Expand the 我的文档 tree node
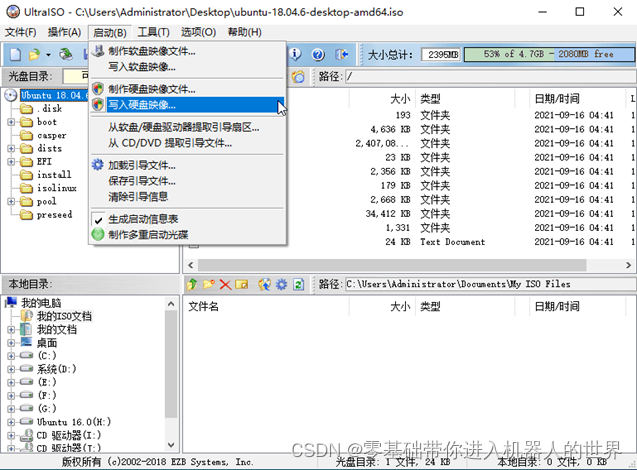This screenshot has width=637, height=470. tap(11, 329)
